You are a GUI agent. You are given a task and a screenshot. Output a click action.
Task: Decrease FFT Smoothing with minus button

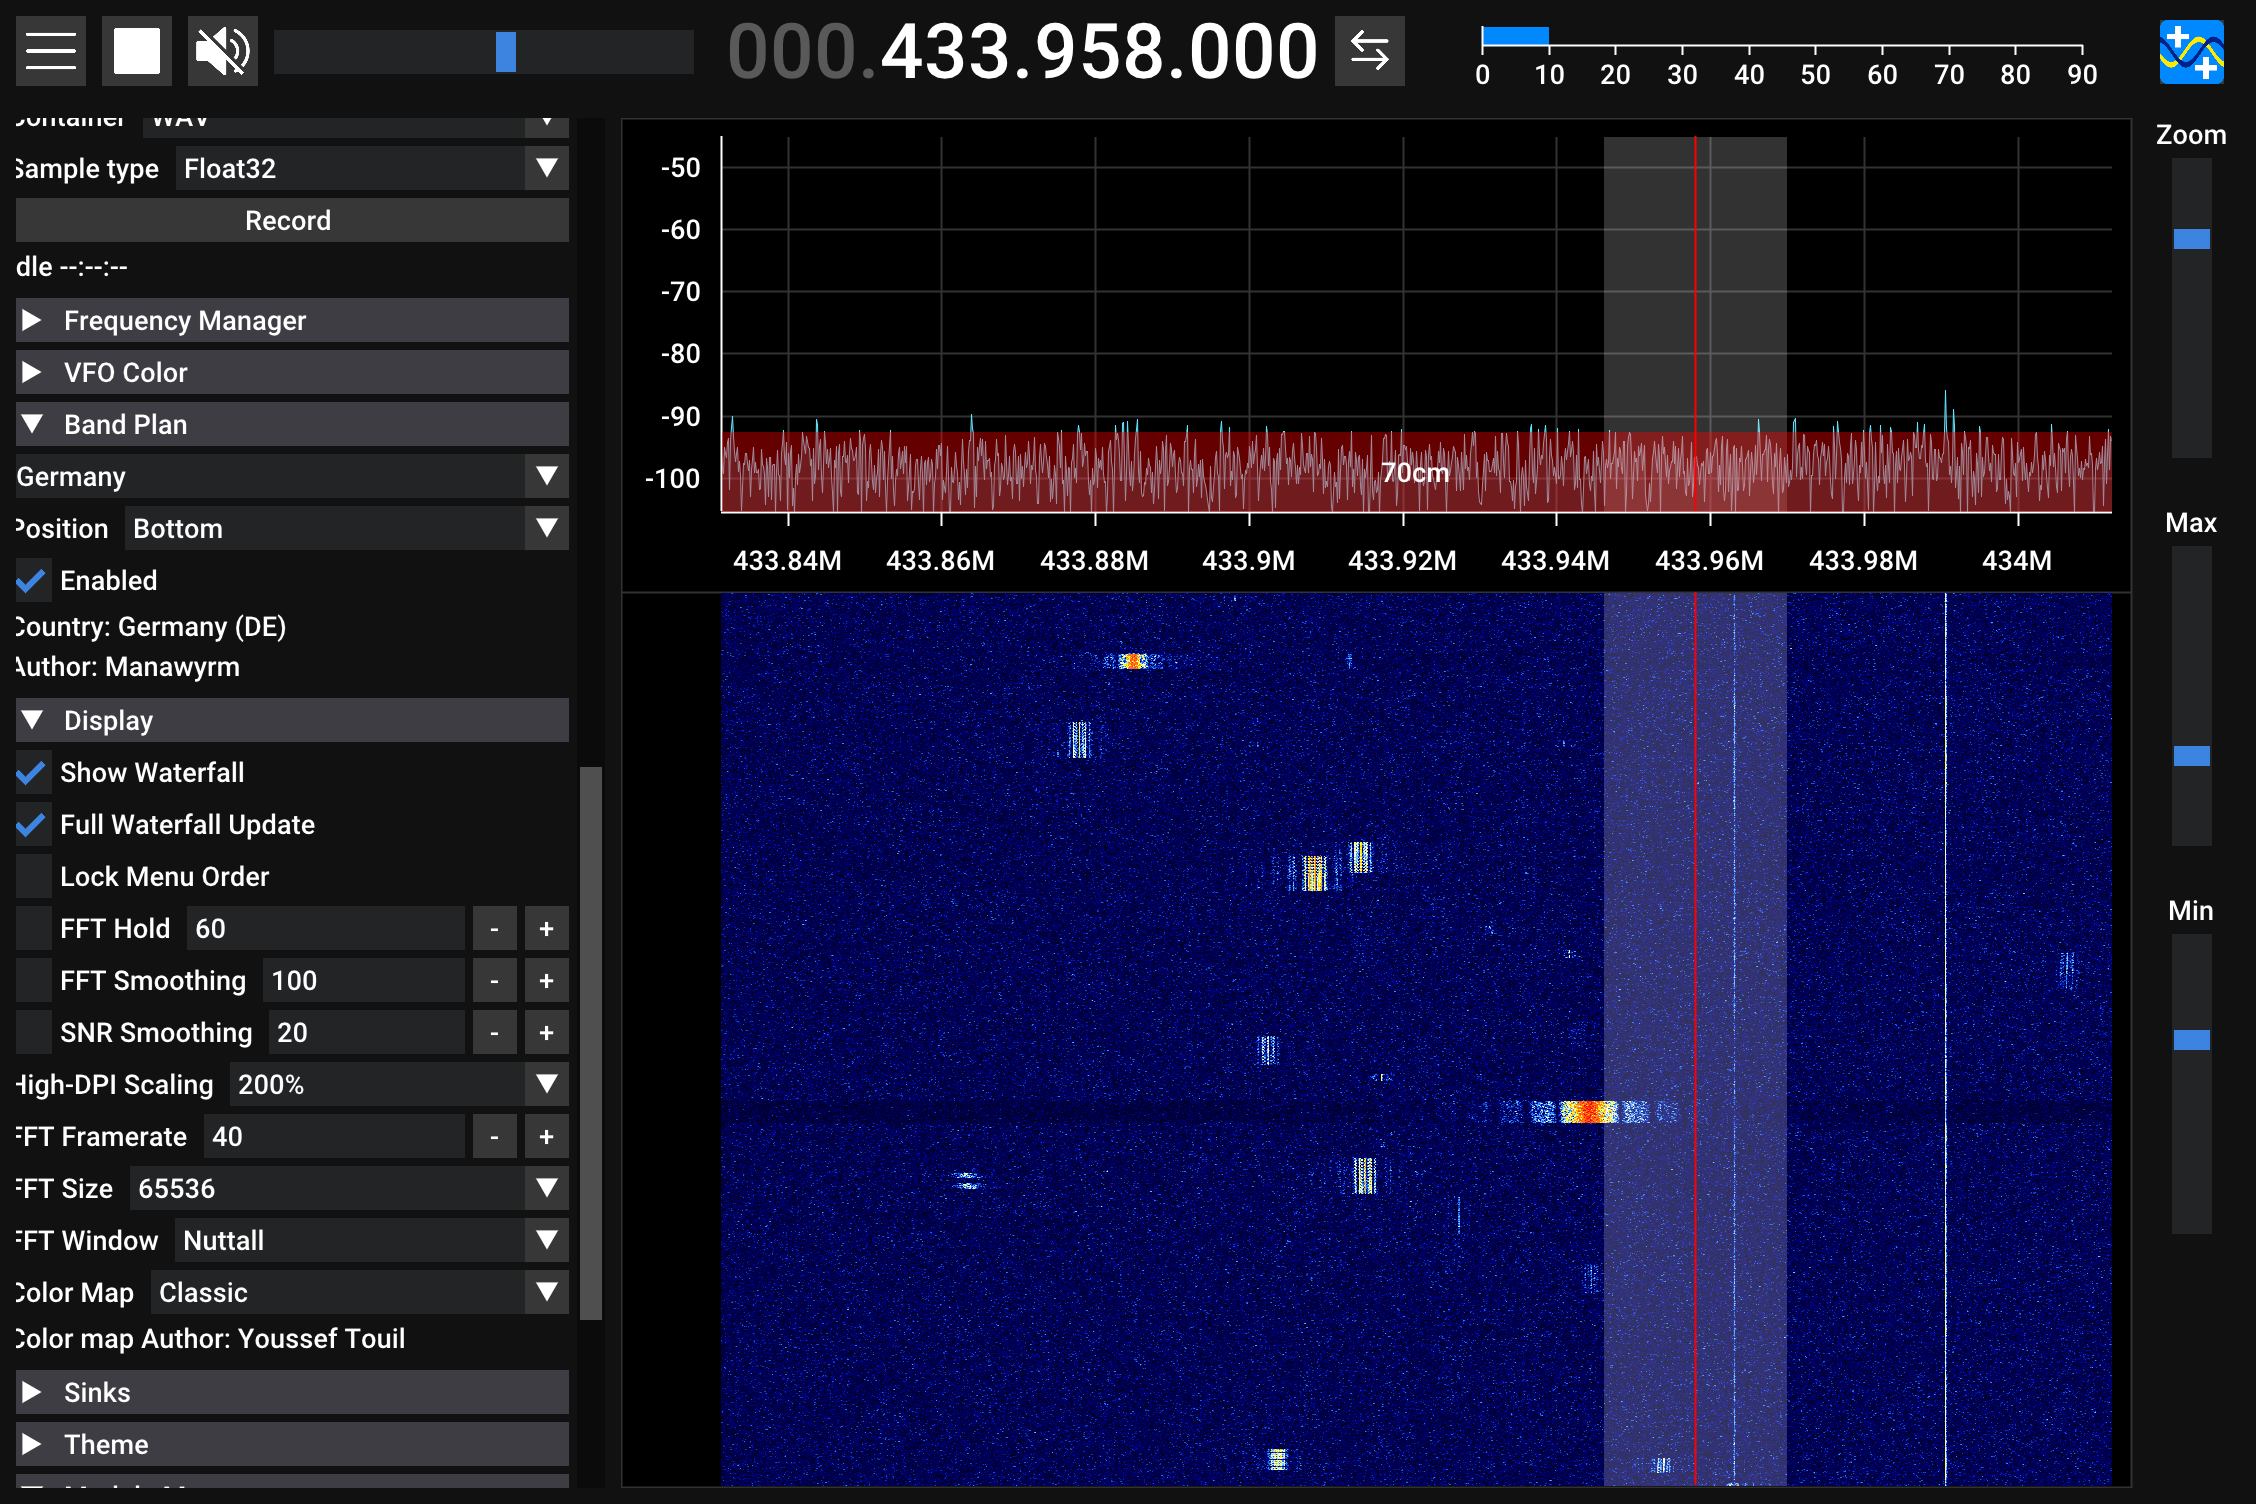pyautogui.click(x=494, y=980)
